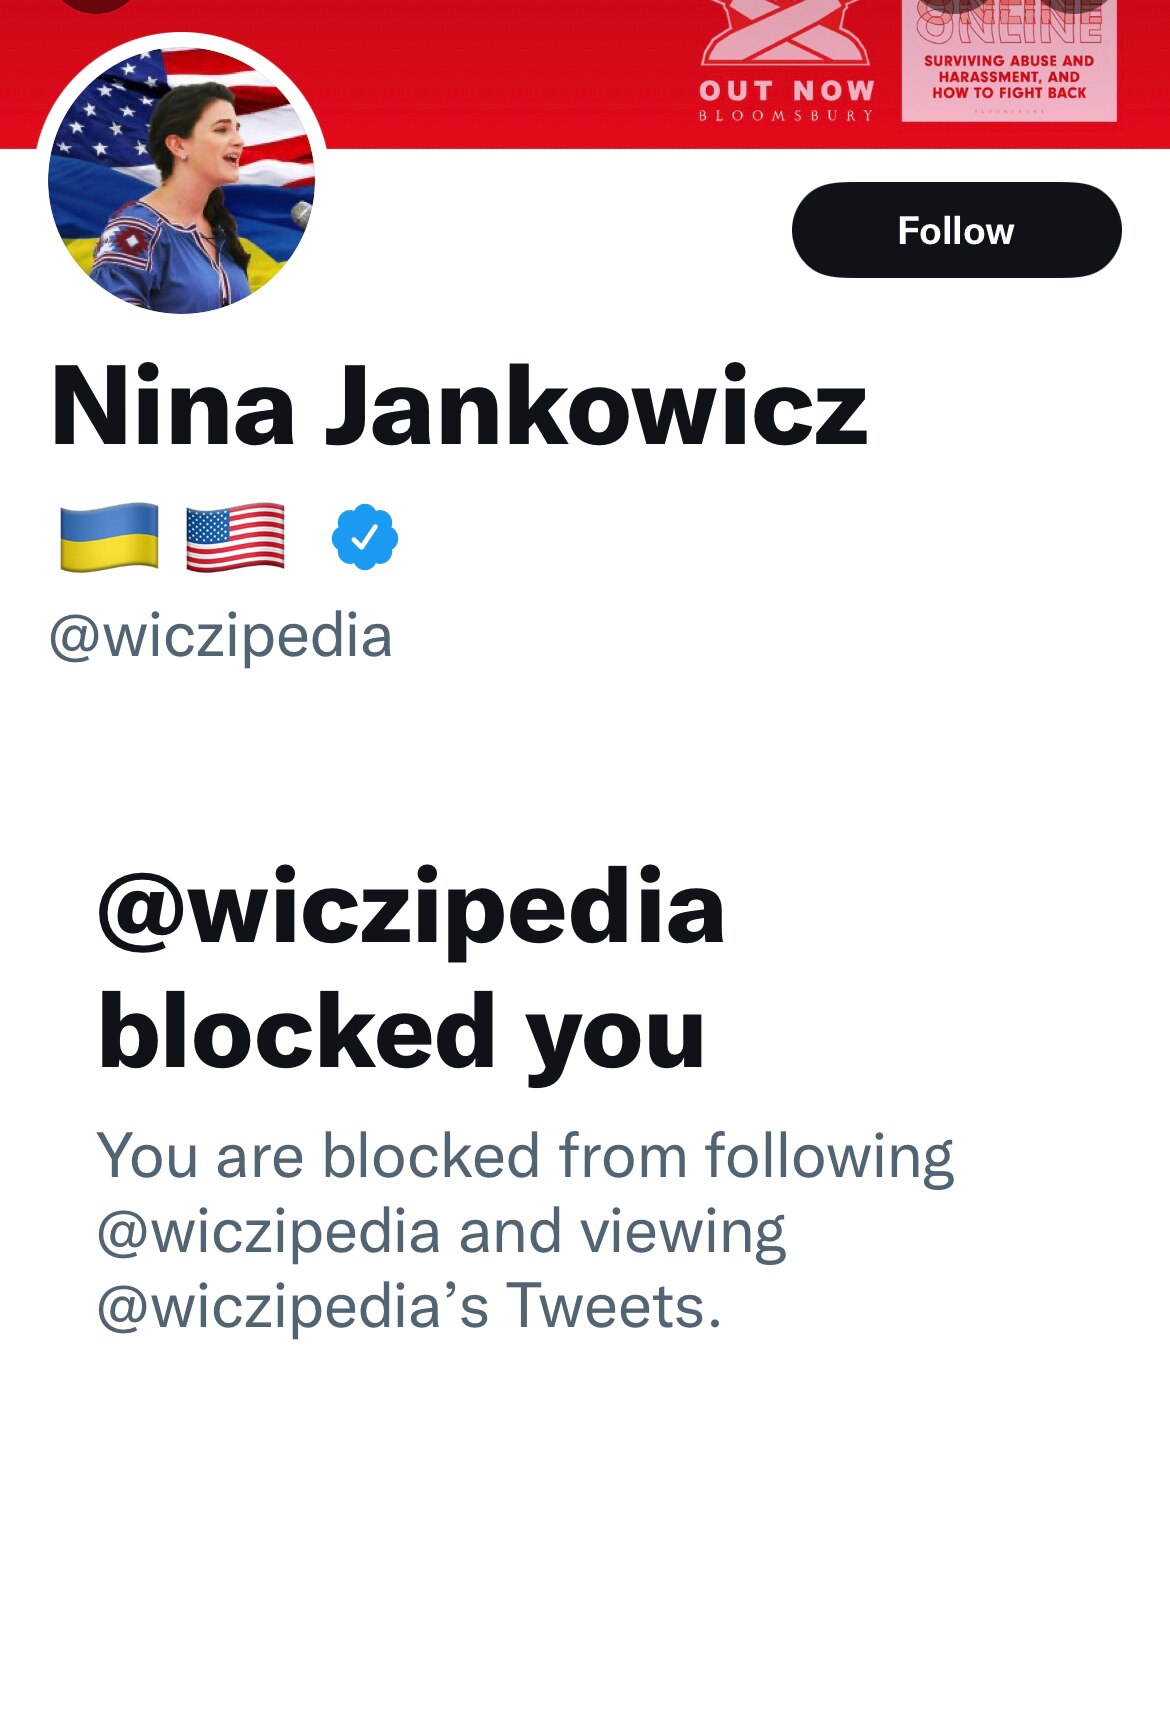Click the gray @wiczipedia handle under the name
Image resolution: width=1170 pixels, height=1730 pixels.
[221, 637]
